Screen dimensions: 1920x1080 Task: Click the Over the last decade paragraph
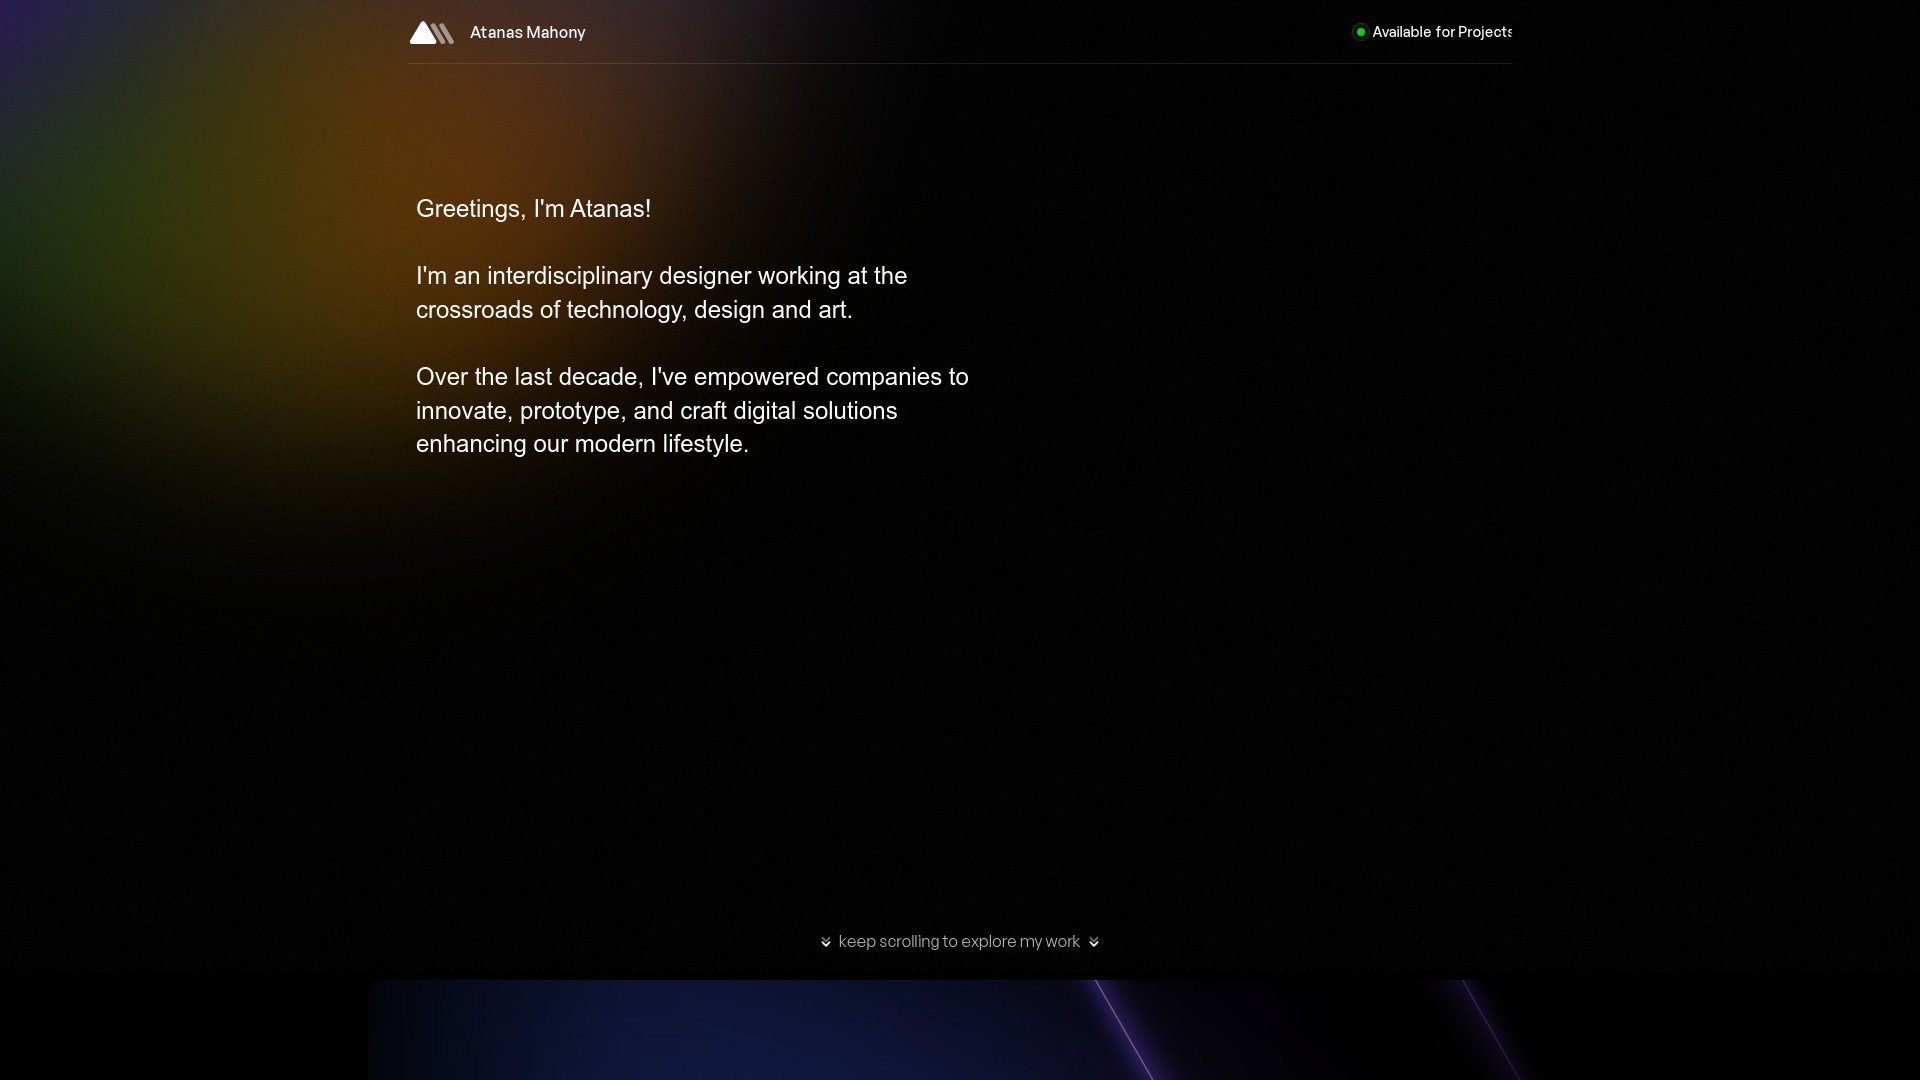pyautogui.click(x=690, y=410)
